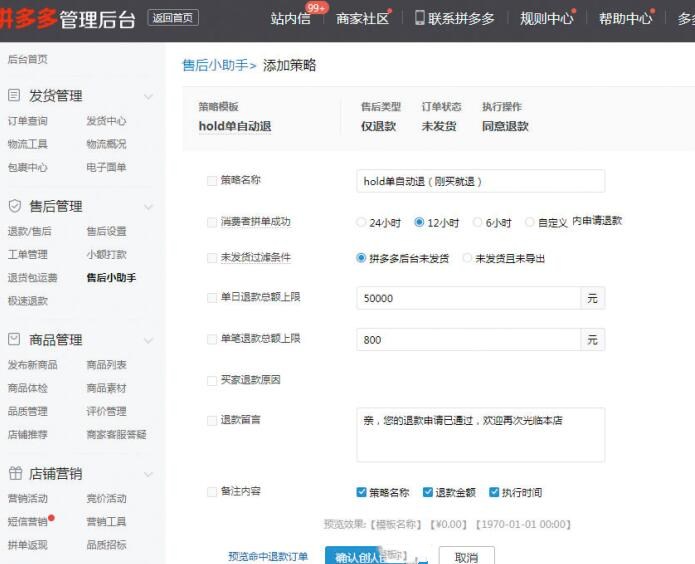
Task: Tick the checkbox beside 退款留言
Action: (212, 420)
